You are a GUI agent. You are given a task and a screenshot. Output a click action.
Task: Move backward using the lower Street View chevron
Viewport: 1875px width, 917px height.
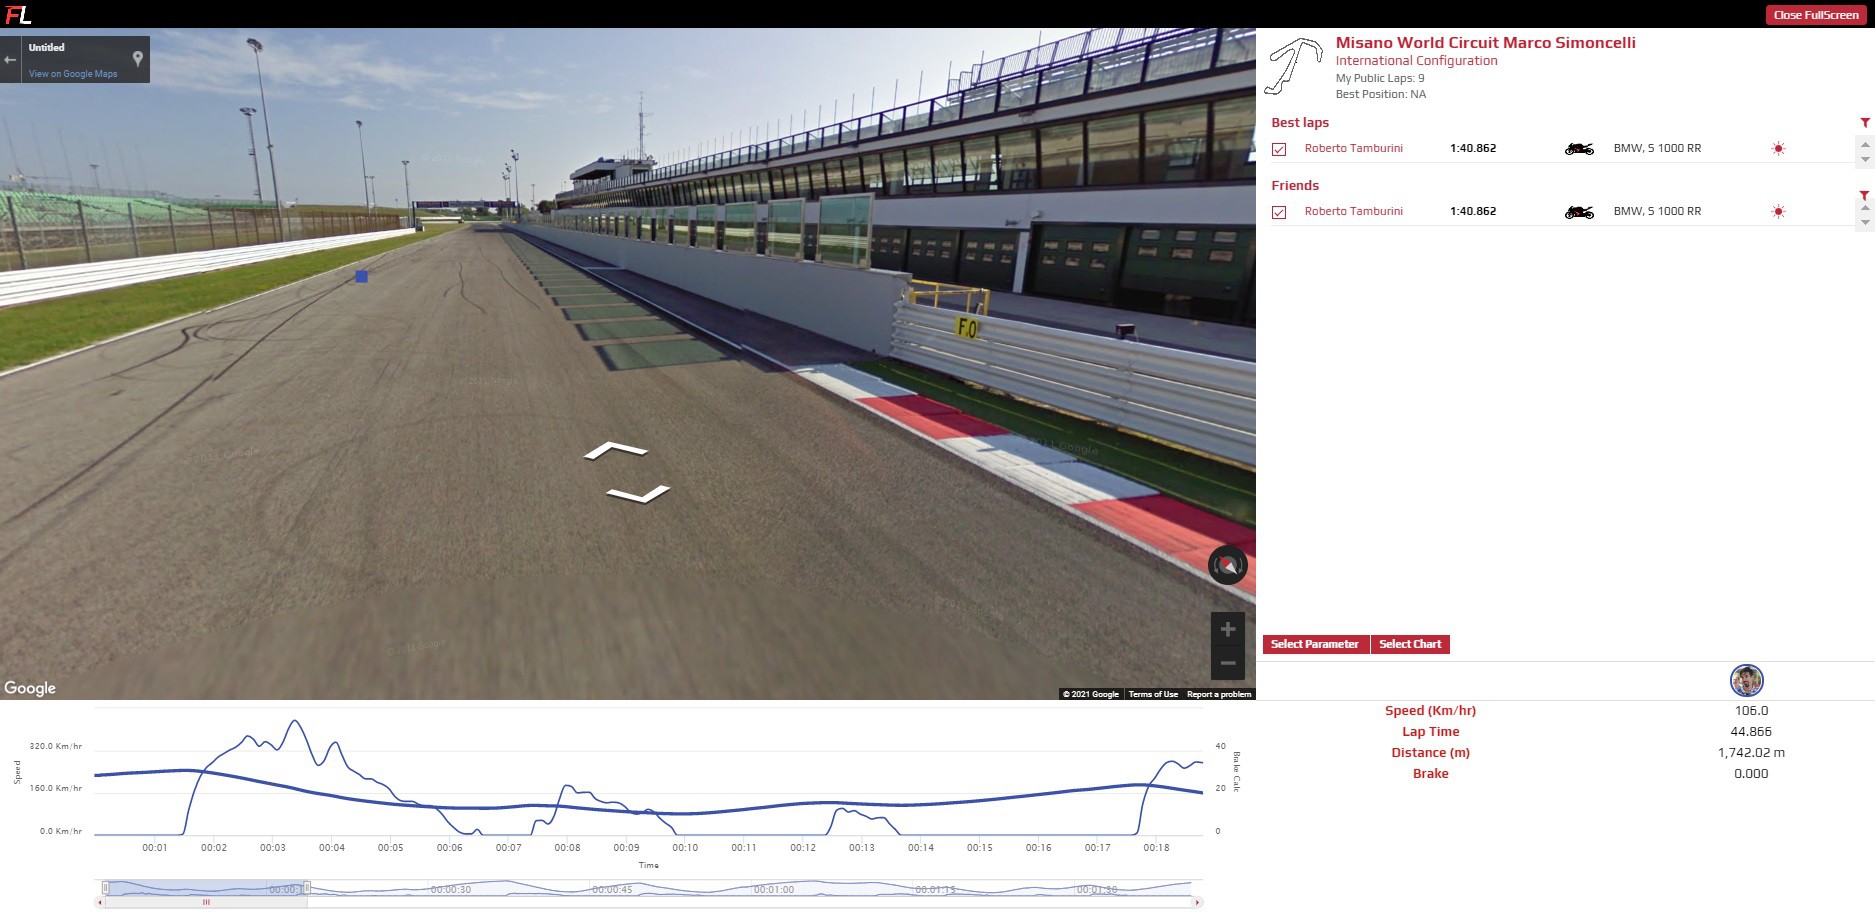pyautogui.click(x=639, y=494)
